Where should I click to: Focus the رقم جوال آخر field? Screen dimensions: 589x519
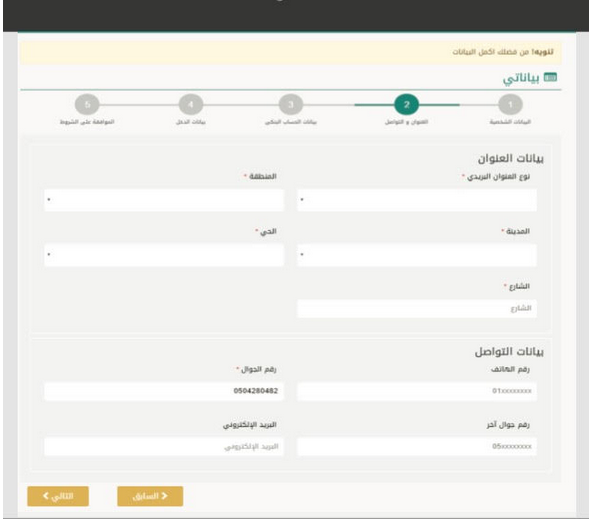pos(417,447)
